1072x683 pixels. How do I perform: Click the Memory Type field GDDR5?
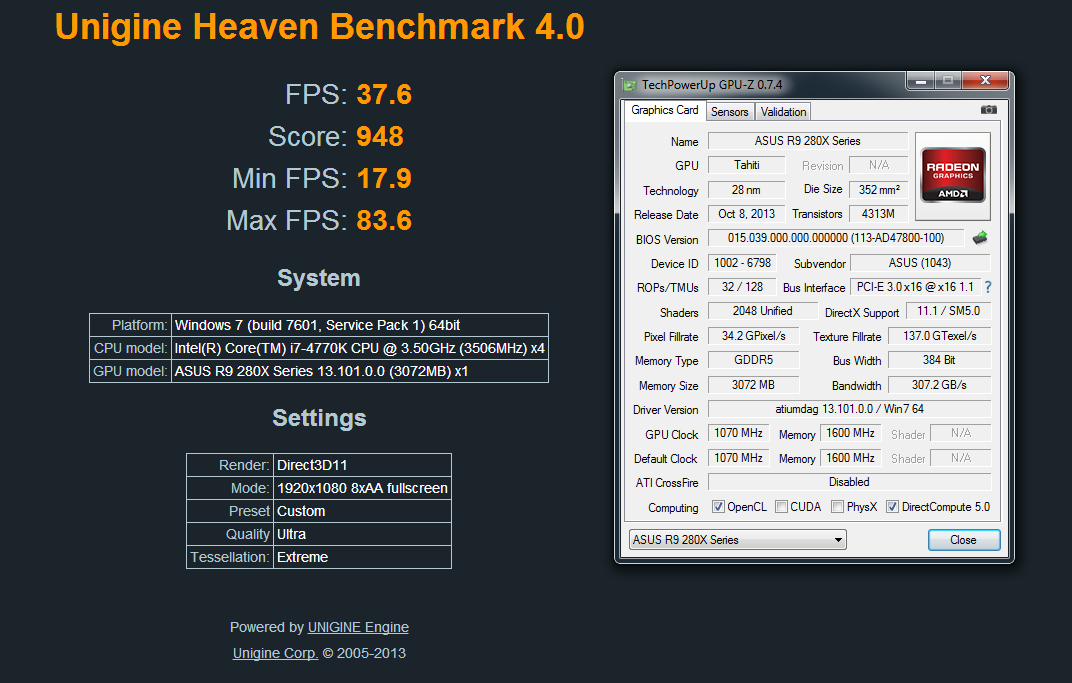753,360
